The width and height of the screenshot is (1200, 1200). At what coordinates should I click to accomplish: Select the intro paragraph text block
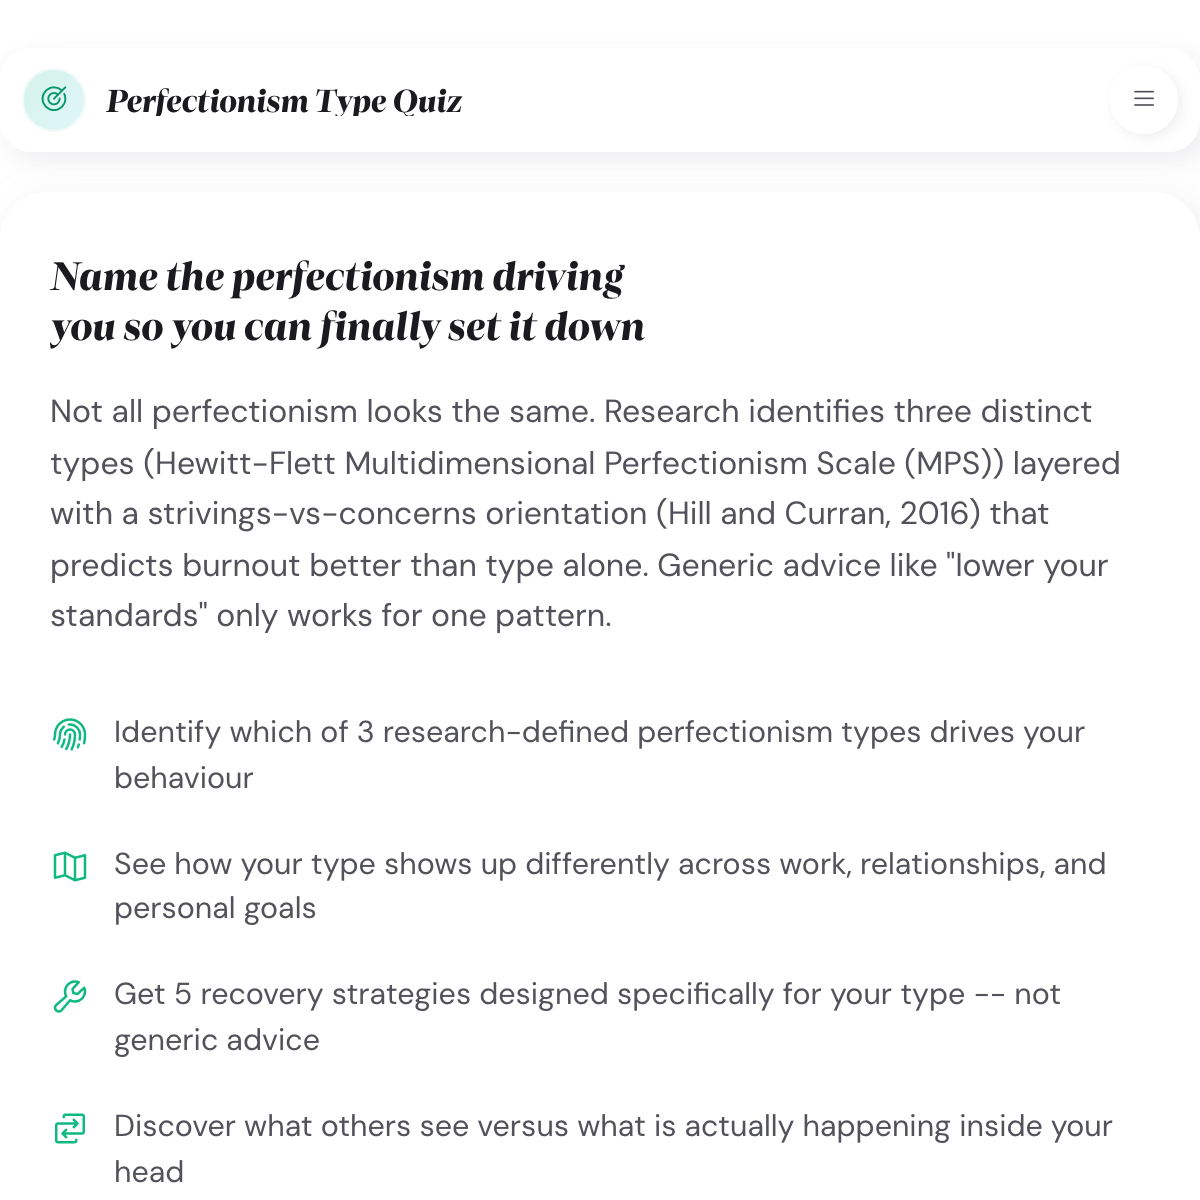pos(585,513)
